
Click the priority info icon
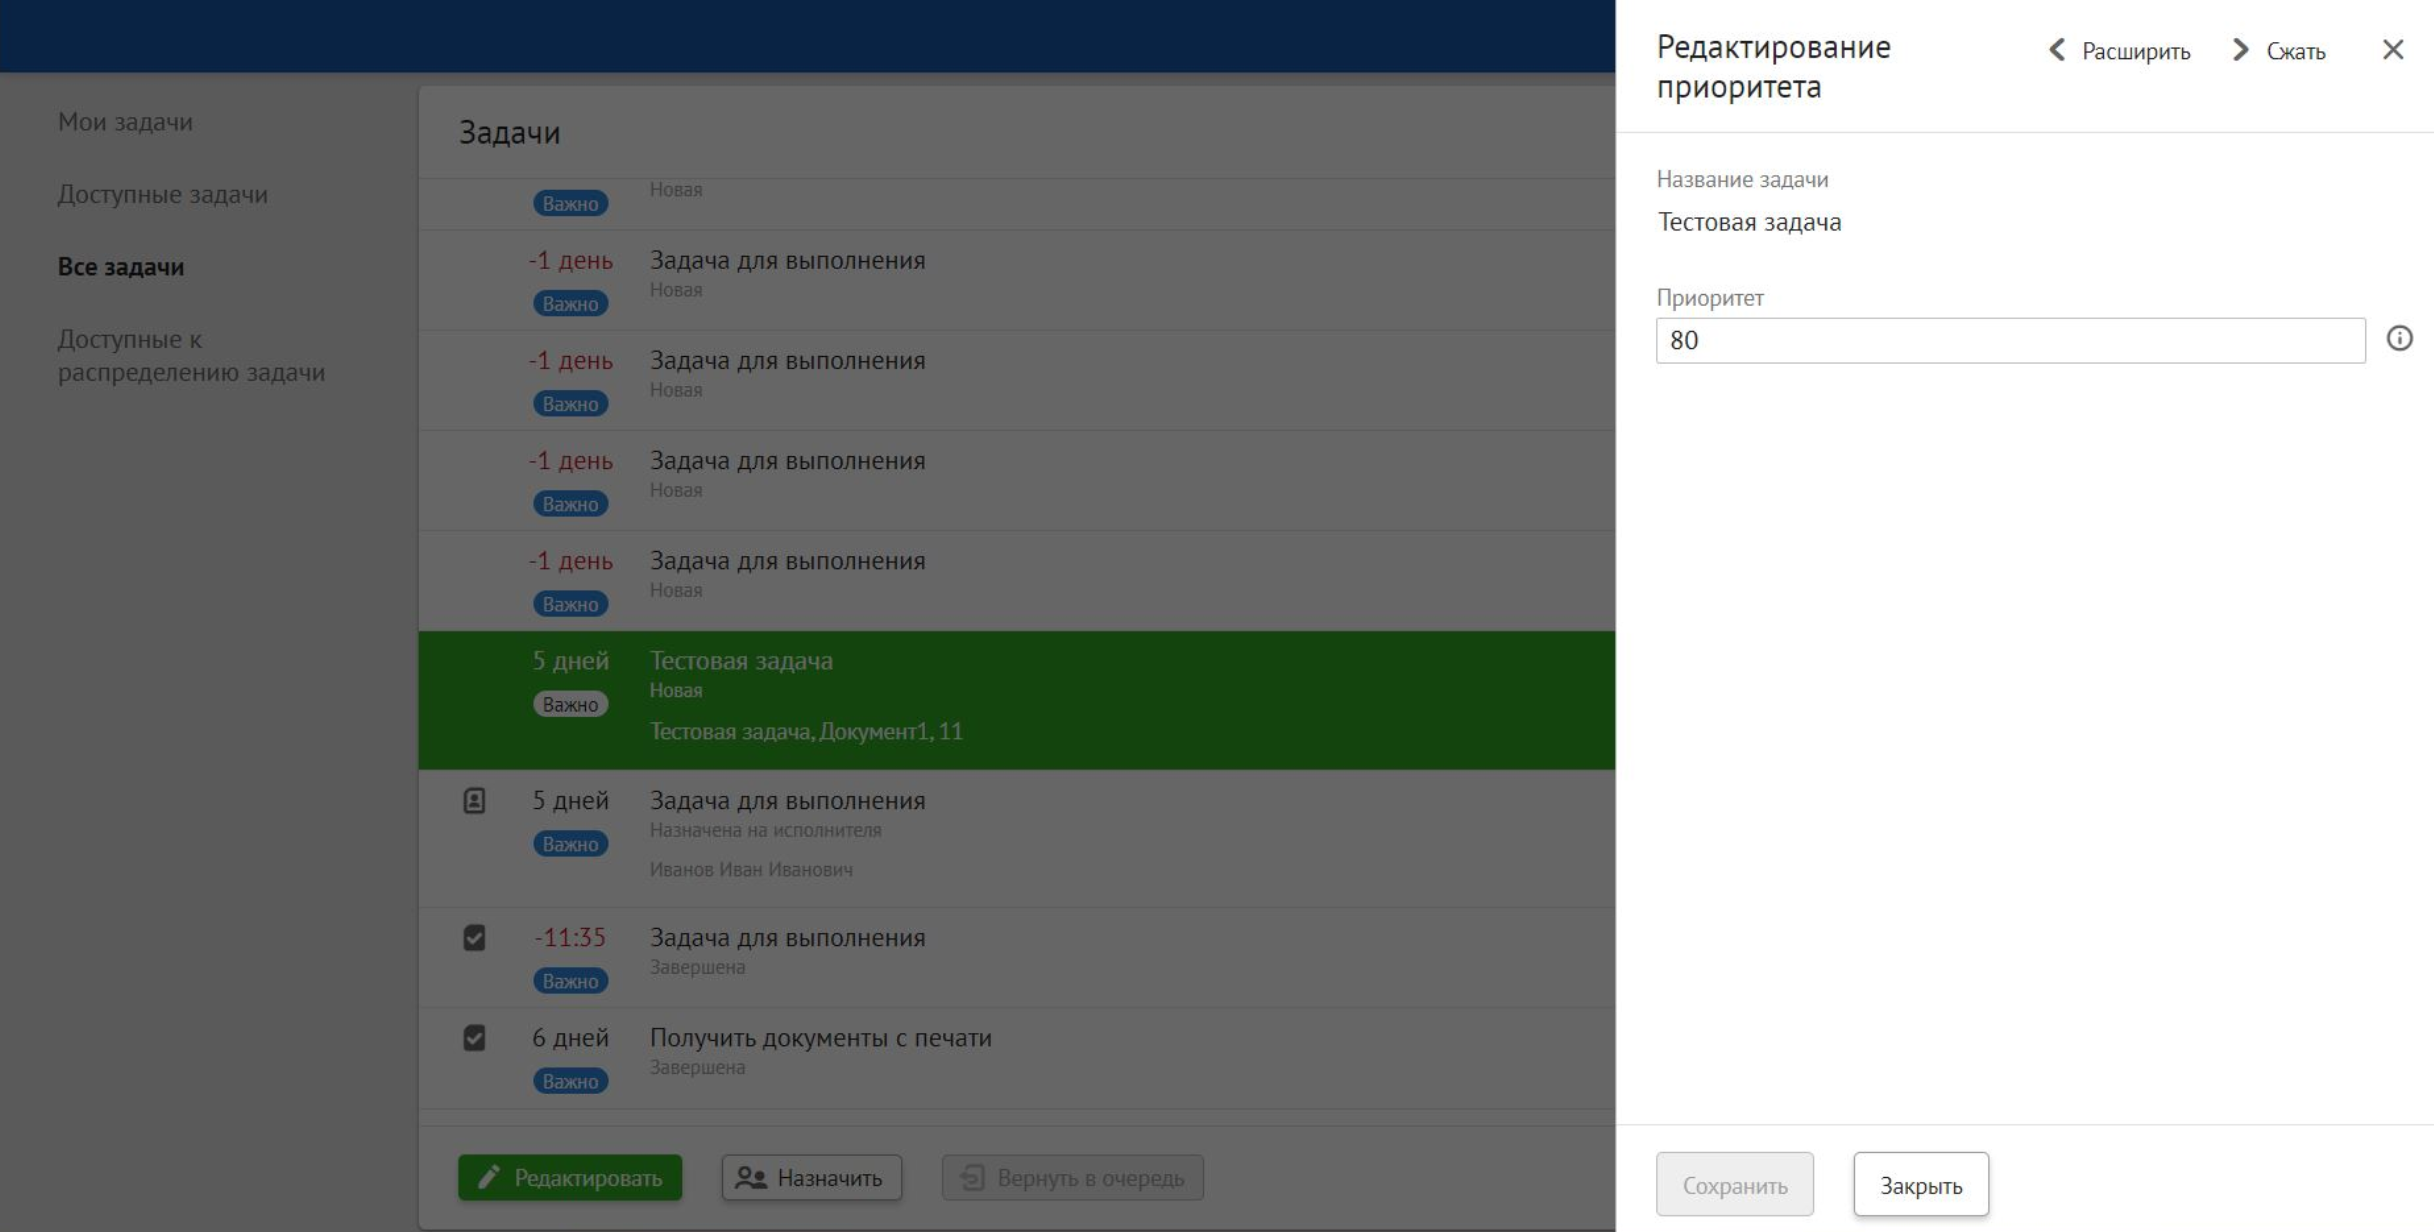point(2399,339)
